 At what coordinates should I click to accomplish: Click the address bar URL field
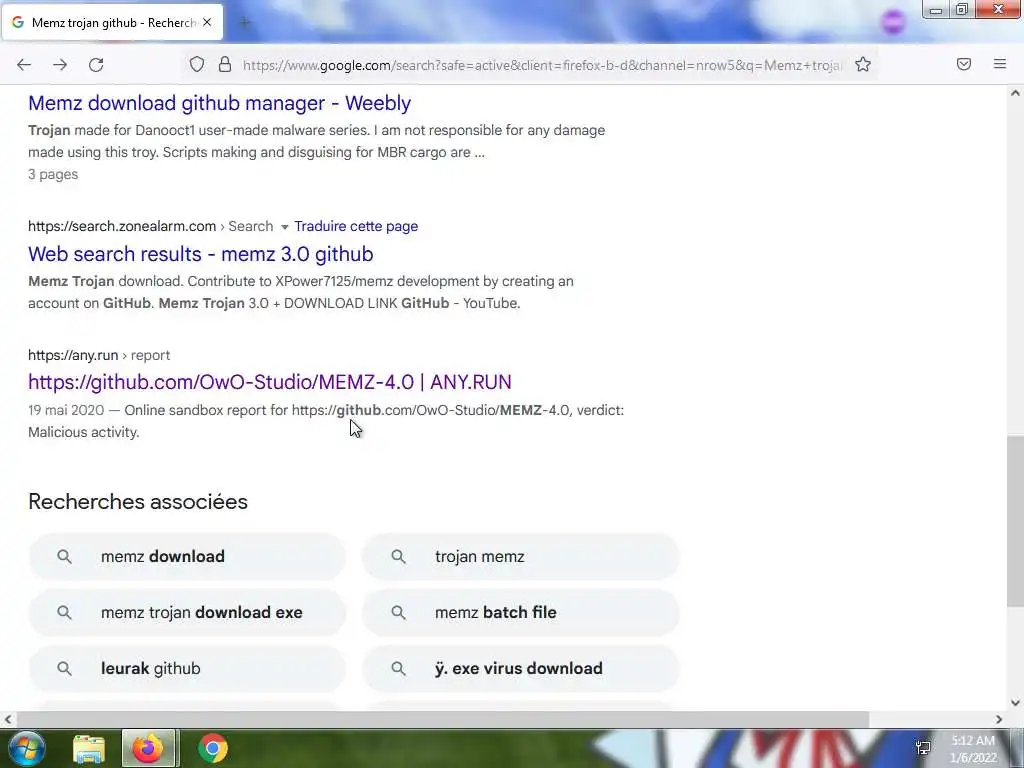[542, 65]
